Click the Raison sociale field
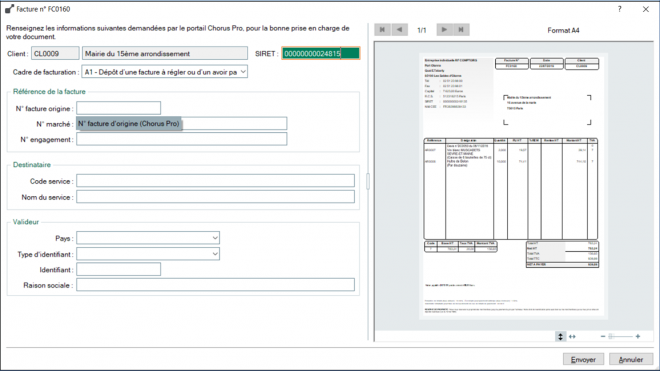The width and height of the screenshot is (660, 371). [216, 285]
